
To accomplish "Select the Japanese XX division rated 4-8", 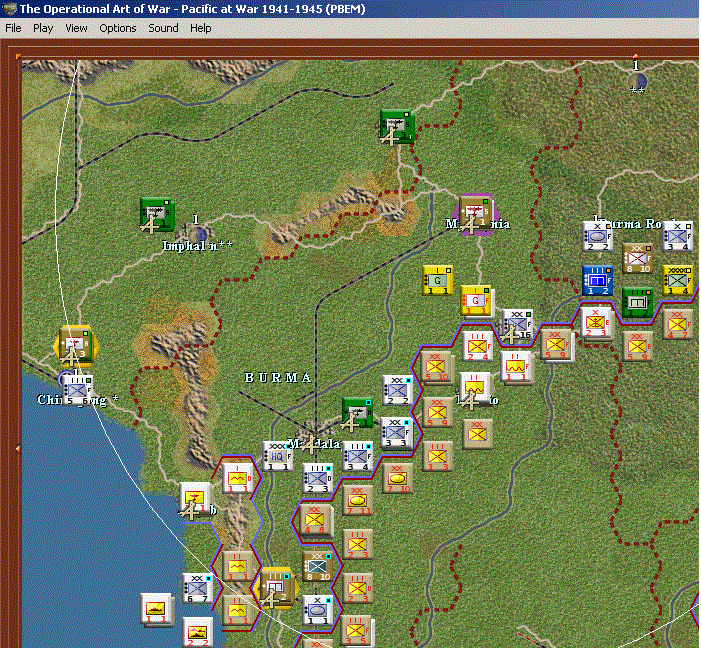I will 316,520.
